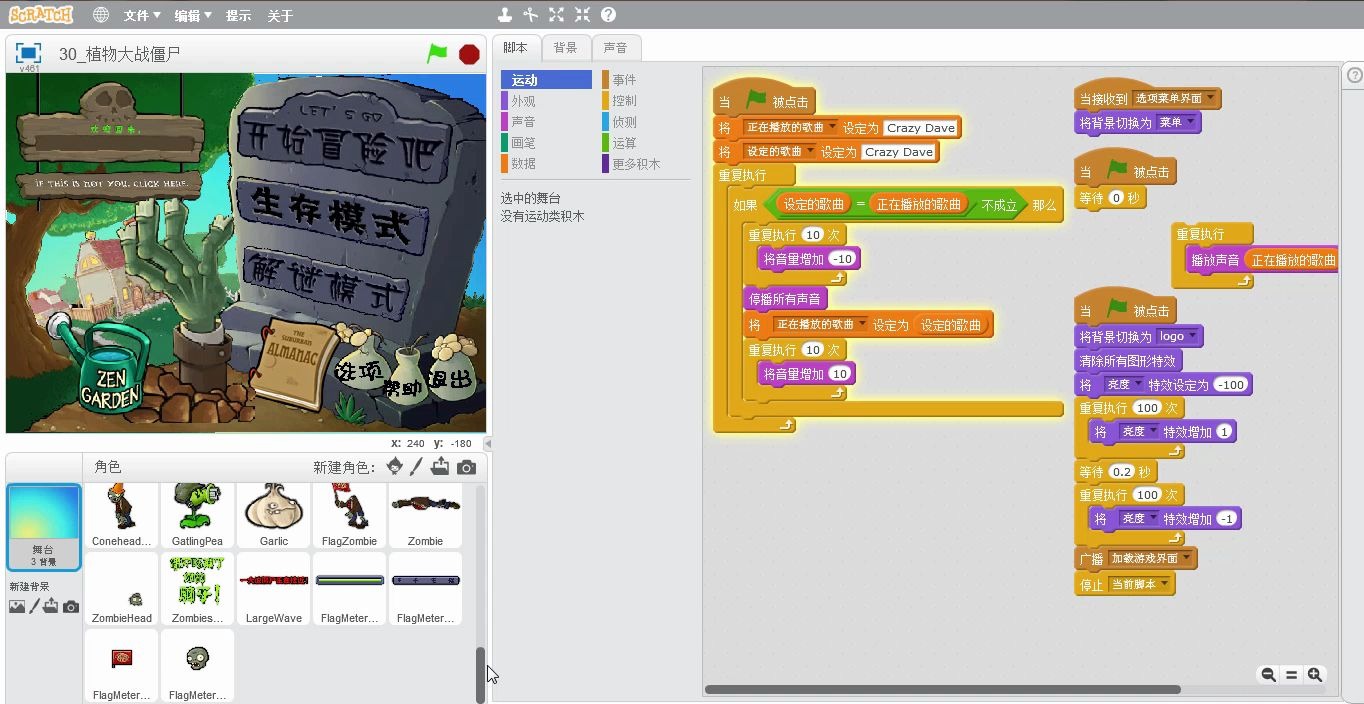Take new backdrop from camera

pos(70,607)
